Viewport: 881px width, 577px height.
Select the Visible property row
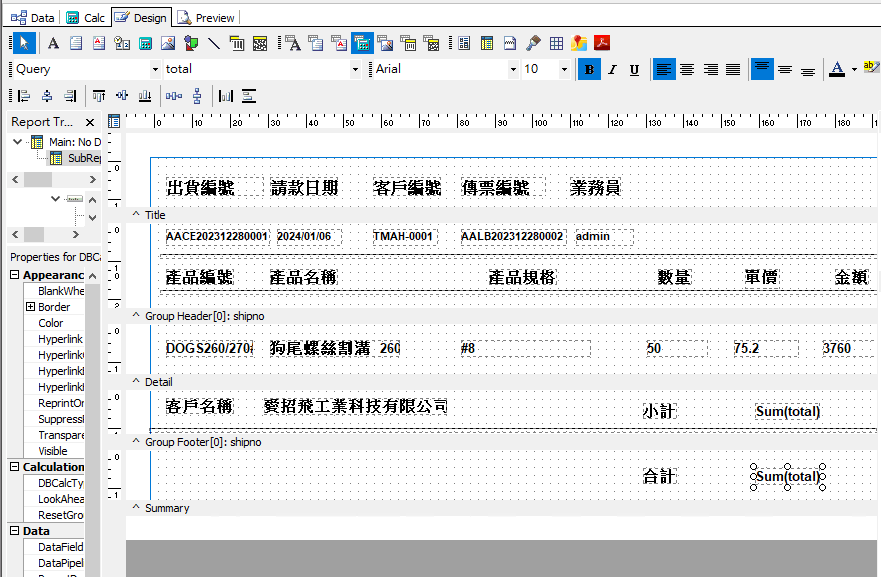pos(54,451)
